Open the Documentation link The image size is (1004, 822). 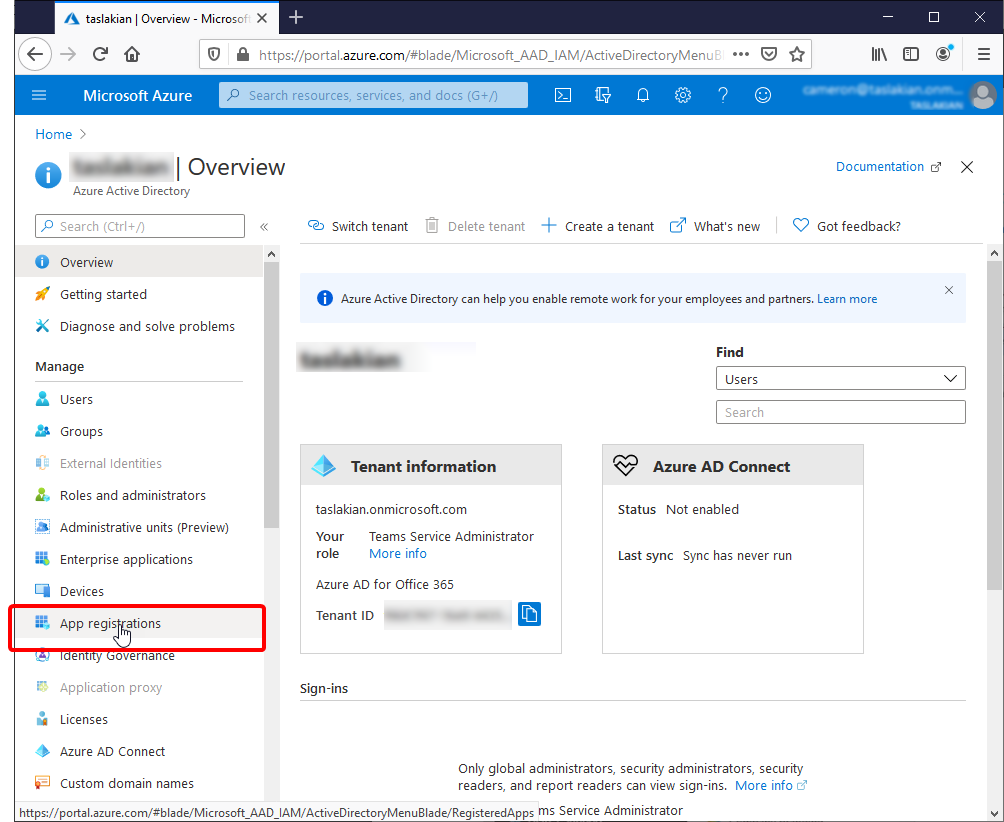click(889, 167)
